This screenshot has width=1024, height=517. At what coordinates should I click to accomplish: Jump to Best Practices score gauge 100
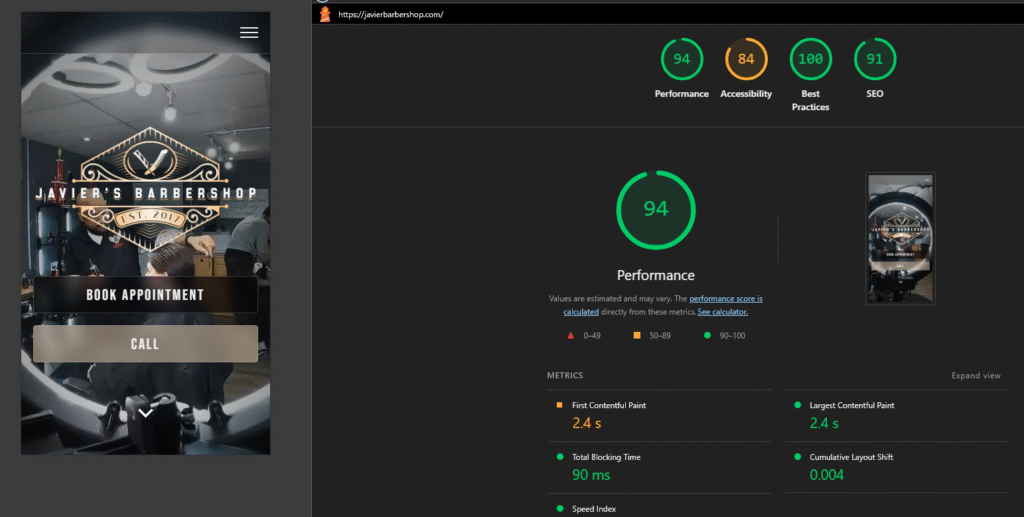tap(810, 59)
